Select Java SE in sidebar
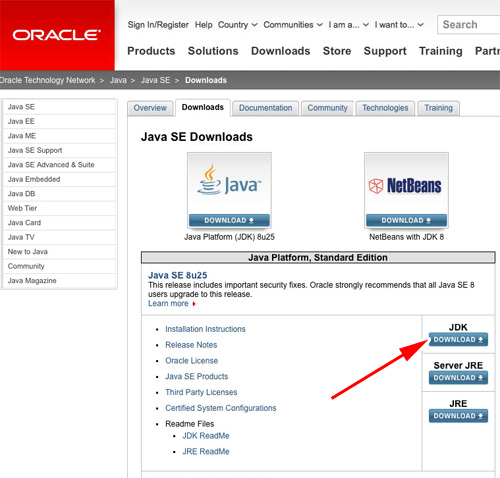This screenshot has width=500, height=478. pyautogui.click(x=59, y=107)
